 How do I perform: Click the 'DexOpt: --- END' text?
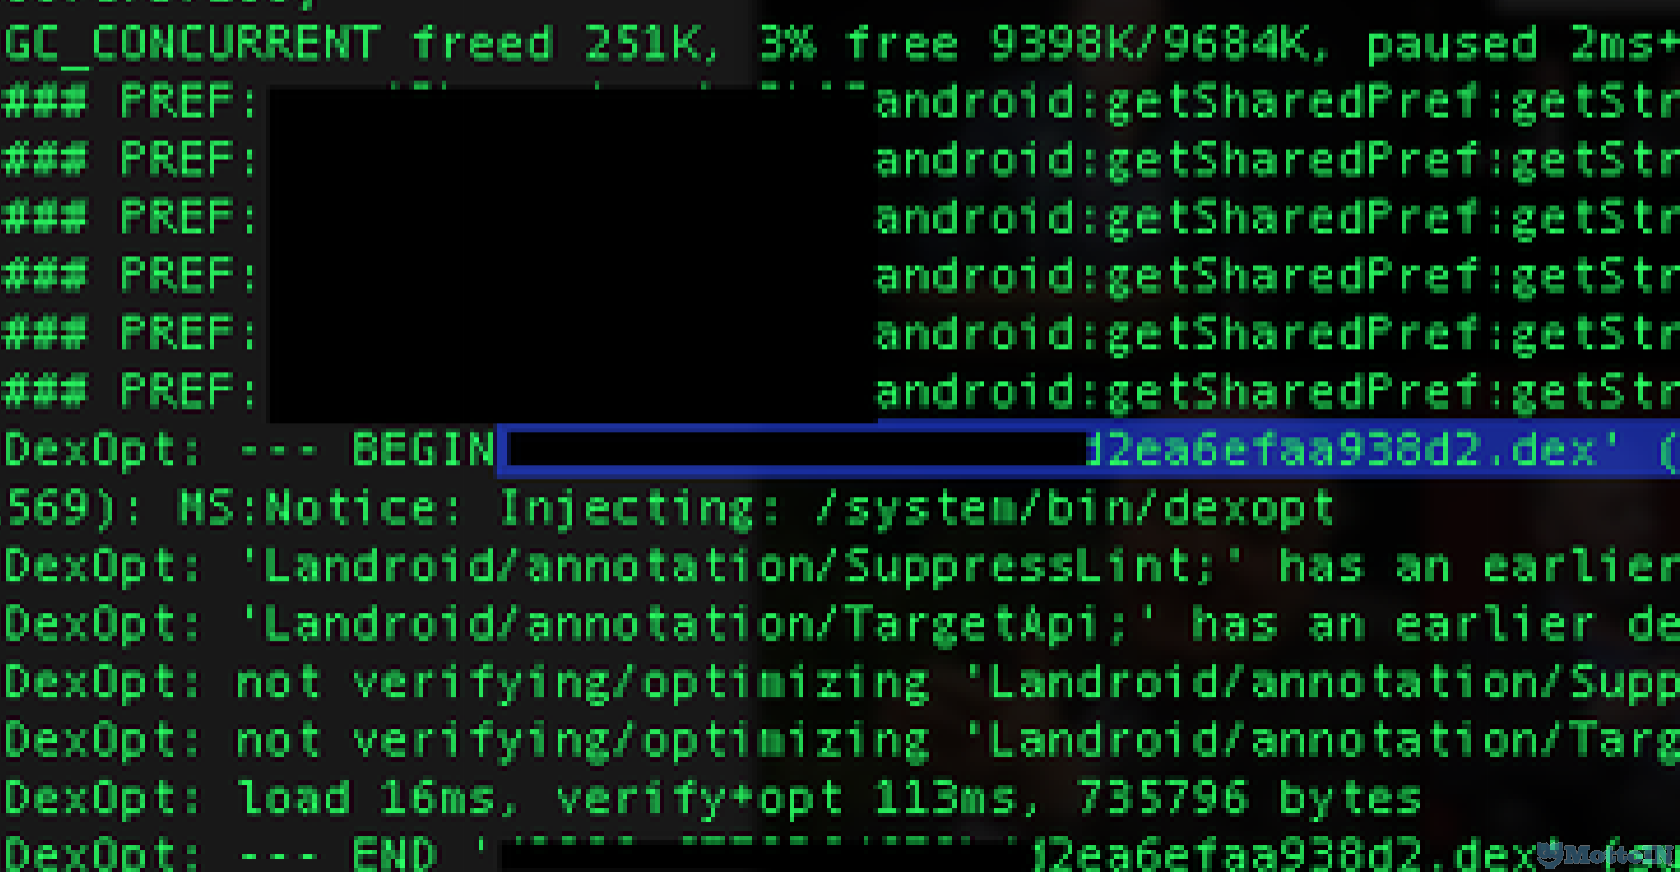point(220,854)
